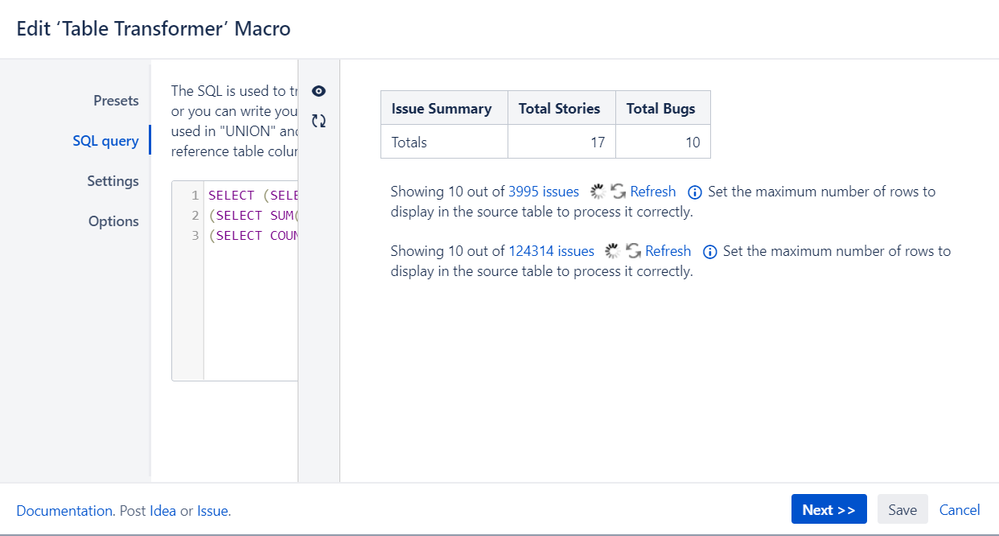Open the 124314 issues link

tap(551, 251)
